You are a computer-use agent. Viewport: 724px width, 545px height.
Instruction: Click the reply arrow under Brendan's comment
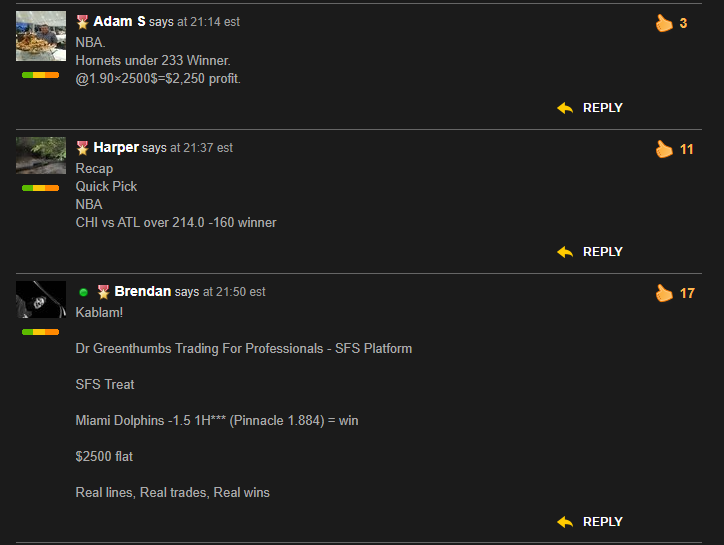coord(565,522)
